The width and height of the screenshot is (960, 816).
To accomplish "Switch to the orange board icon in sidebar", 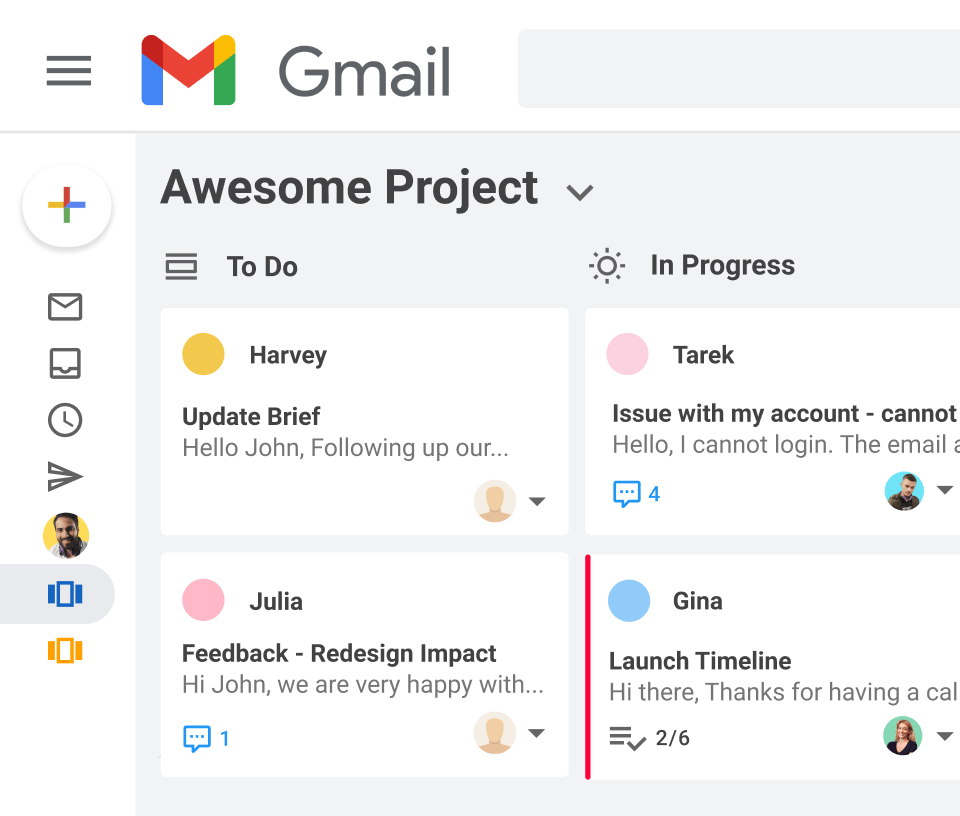I will (64, 650).
